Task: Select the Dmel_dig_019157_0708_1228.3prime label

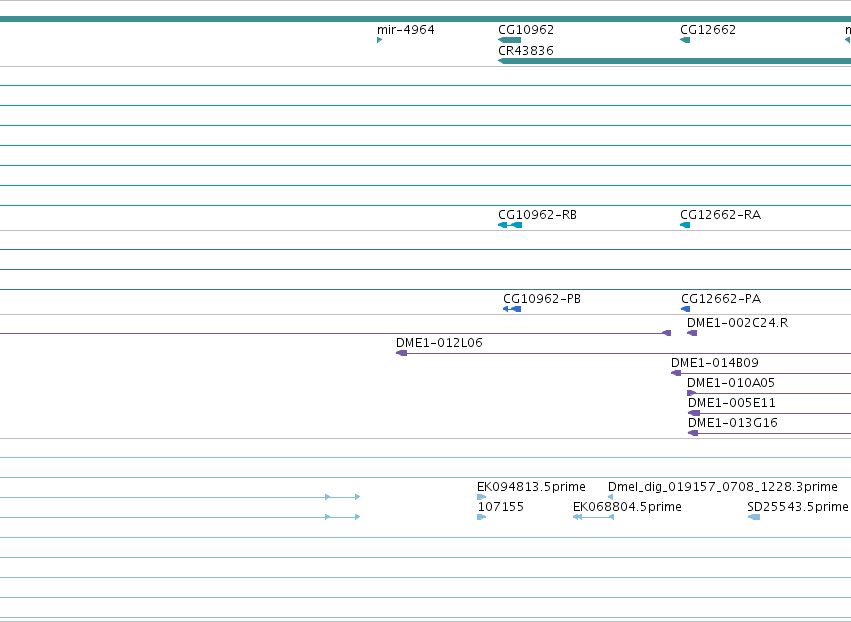Action: 722,487
